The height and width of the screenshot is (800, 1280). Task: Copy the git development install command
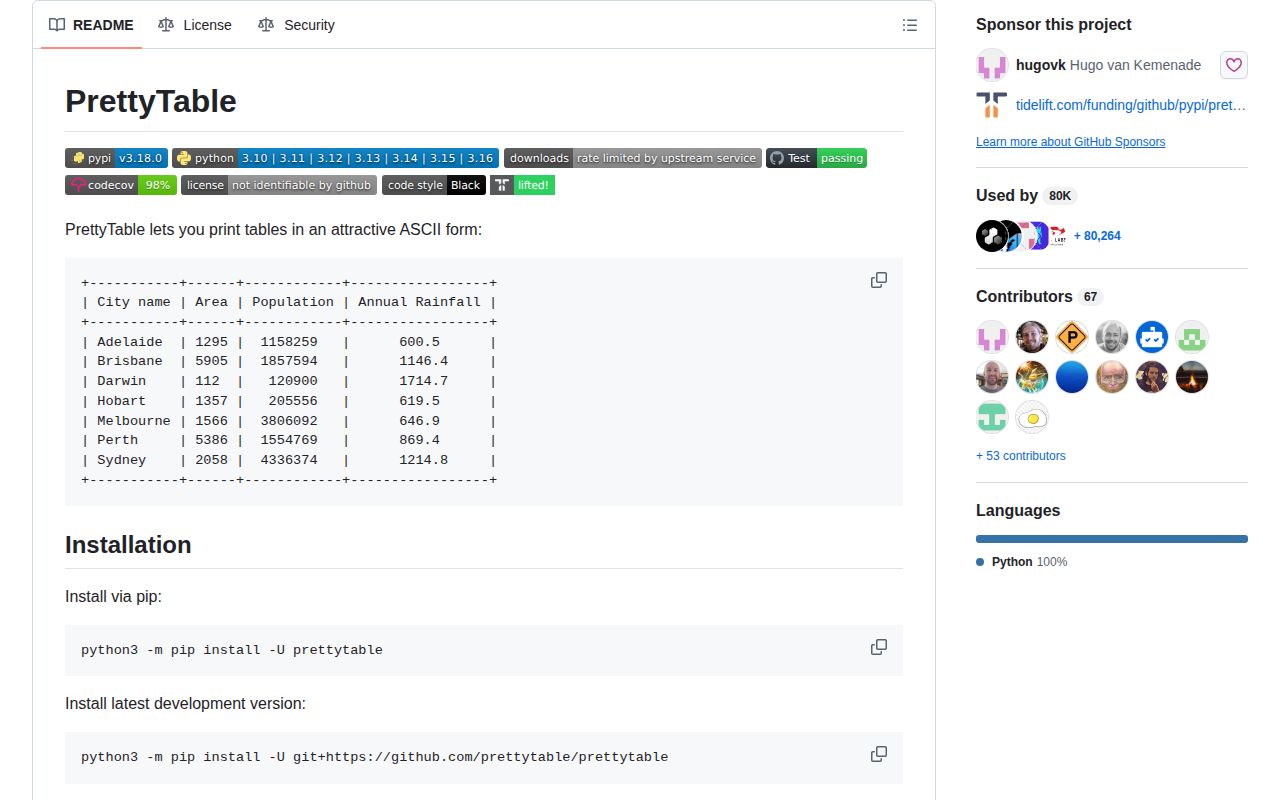(879, 754)
